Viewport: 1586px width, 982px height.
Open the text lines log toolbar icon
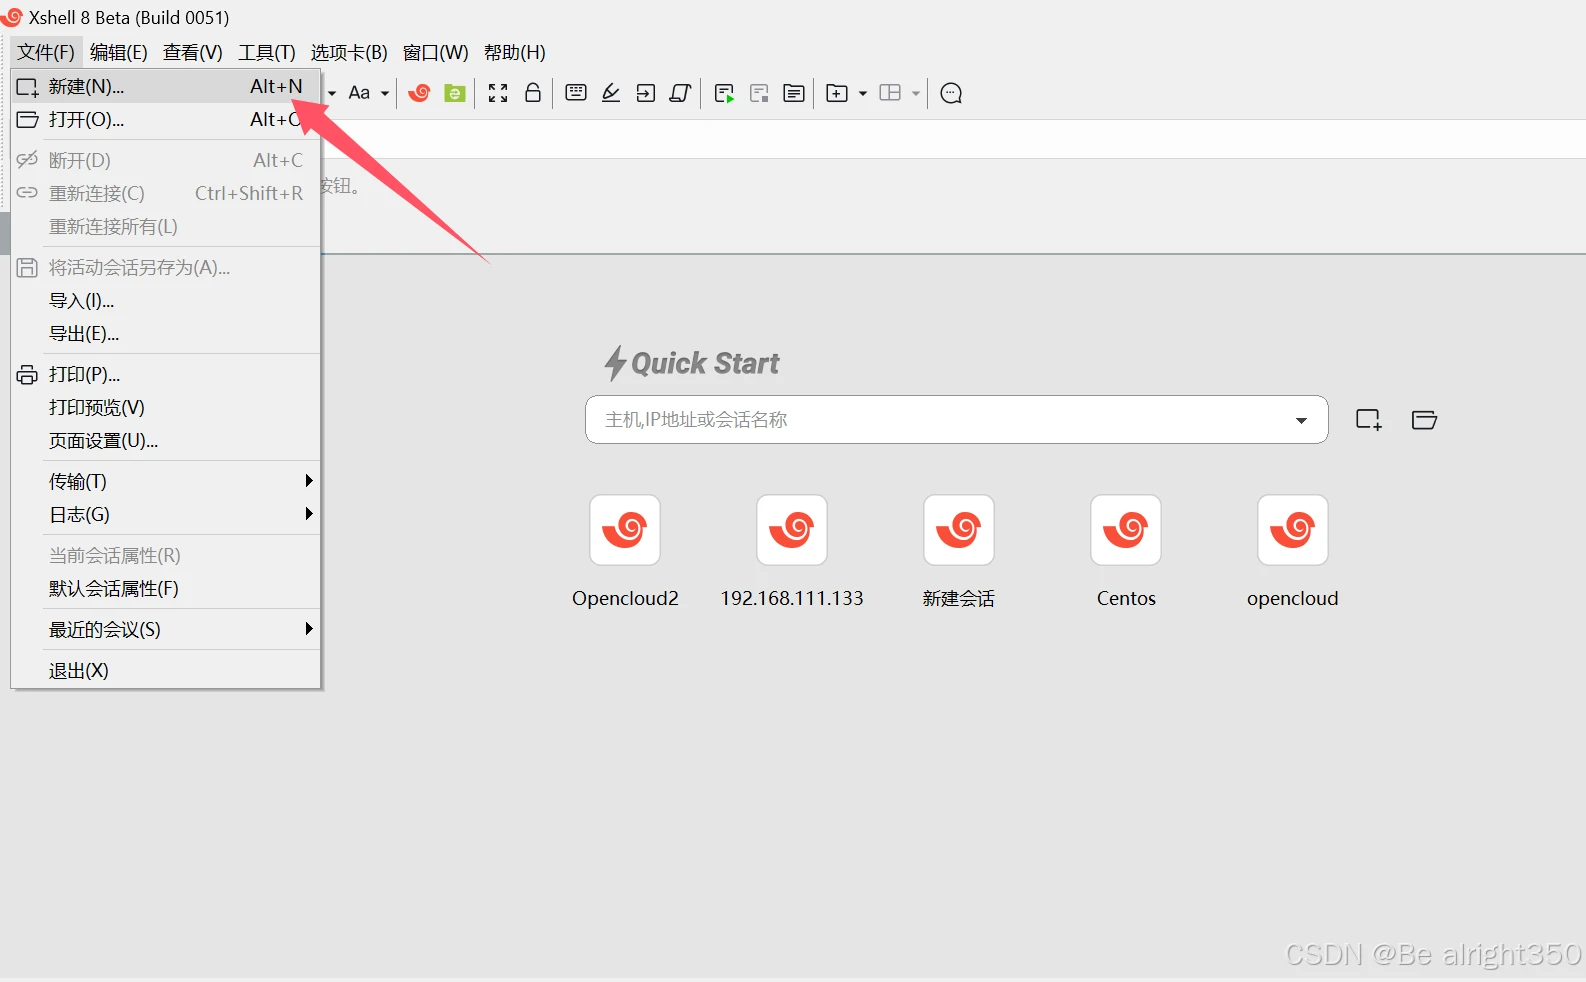(x=794, y=93)
